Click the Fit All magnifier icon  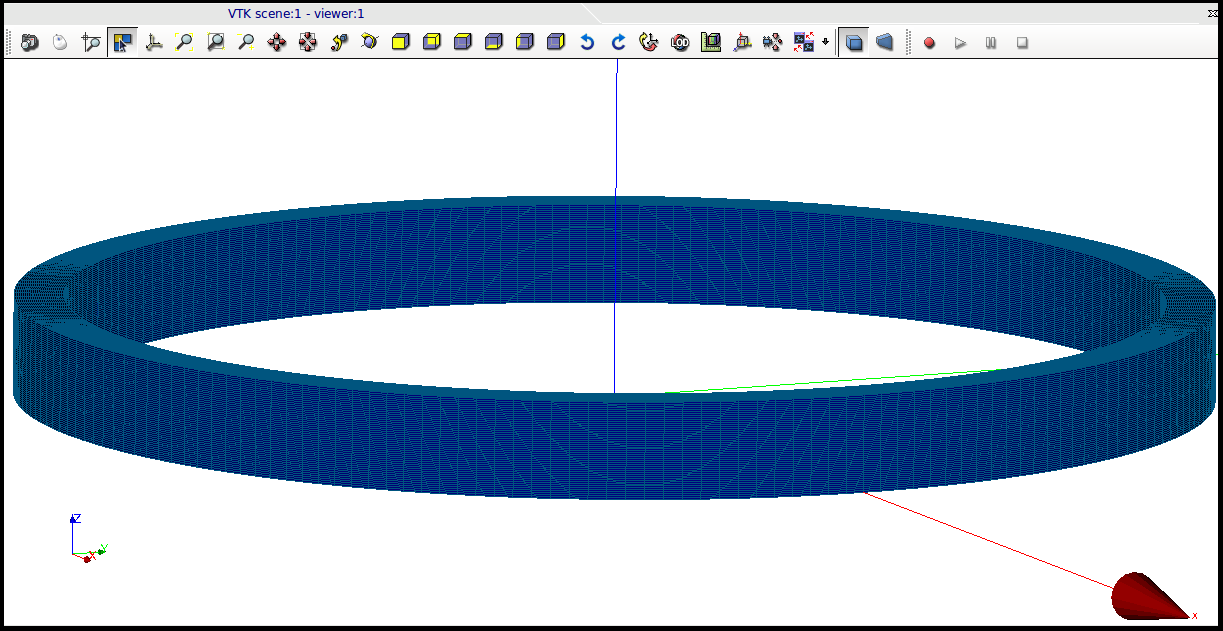tap(184, 43)
